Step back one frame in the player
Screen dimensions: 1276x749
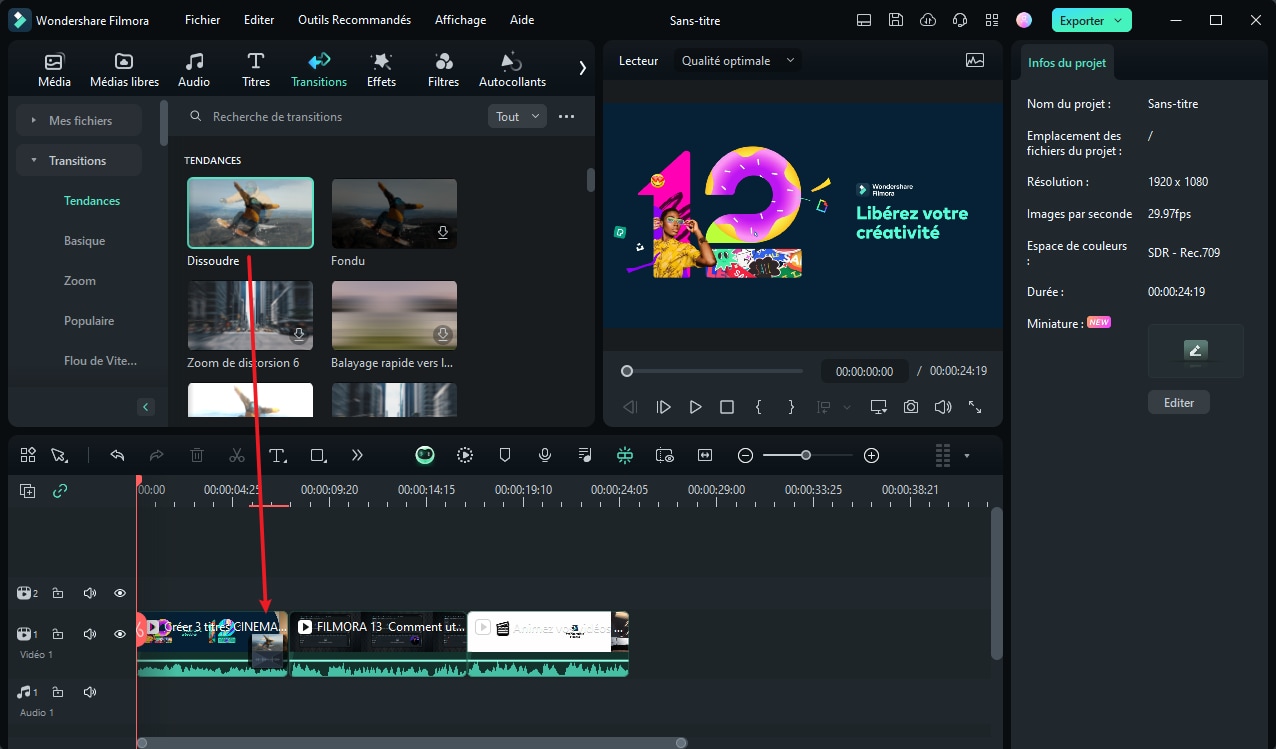point(630,407)
